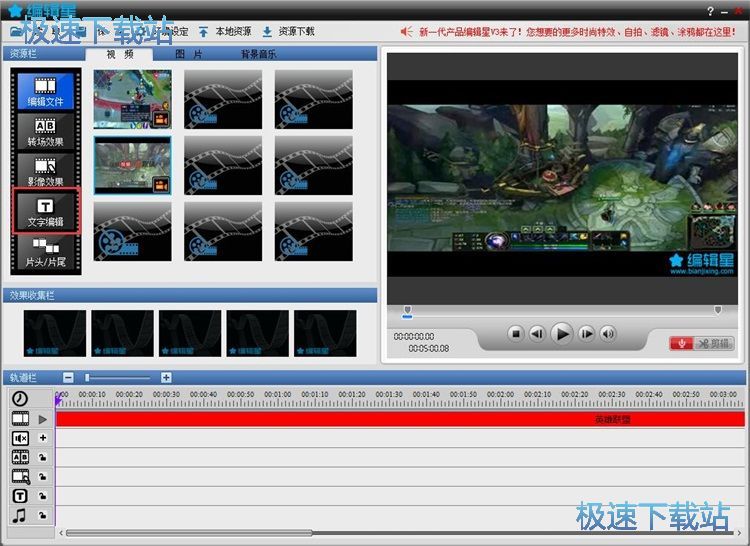
Task: Click the plus beside the audio track
Action: pyautogui.click(x=43, y=438)
